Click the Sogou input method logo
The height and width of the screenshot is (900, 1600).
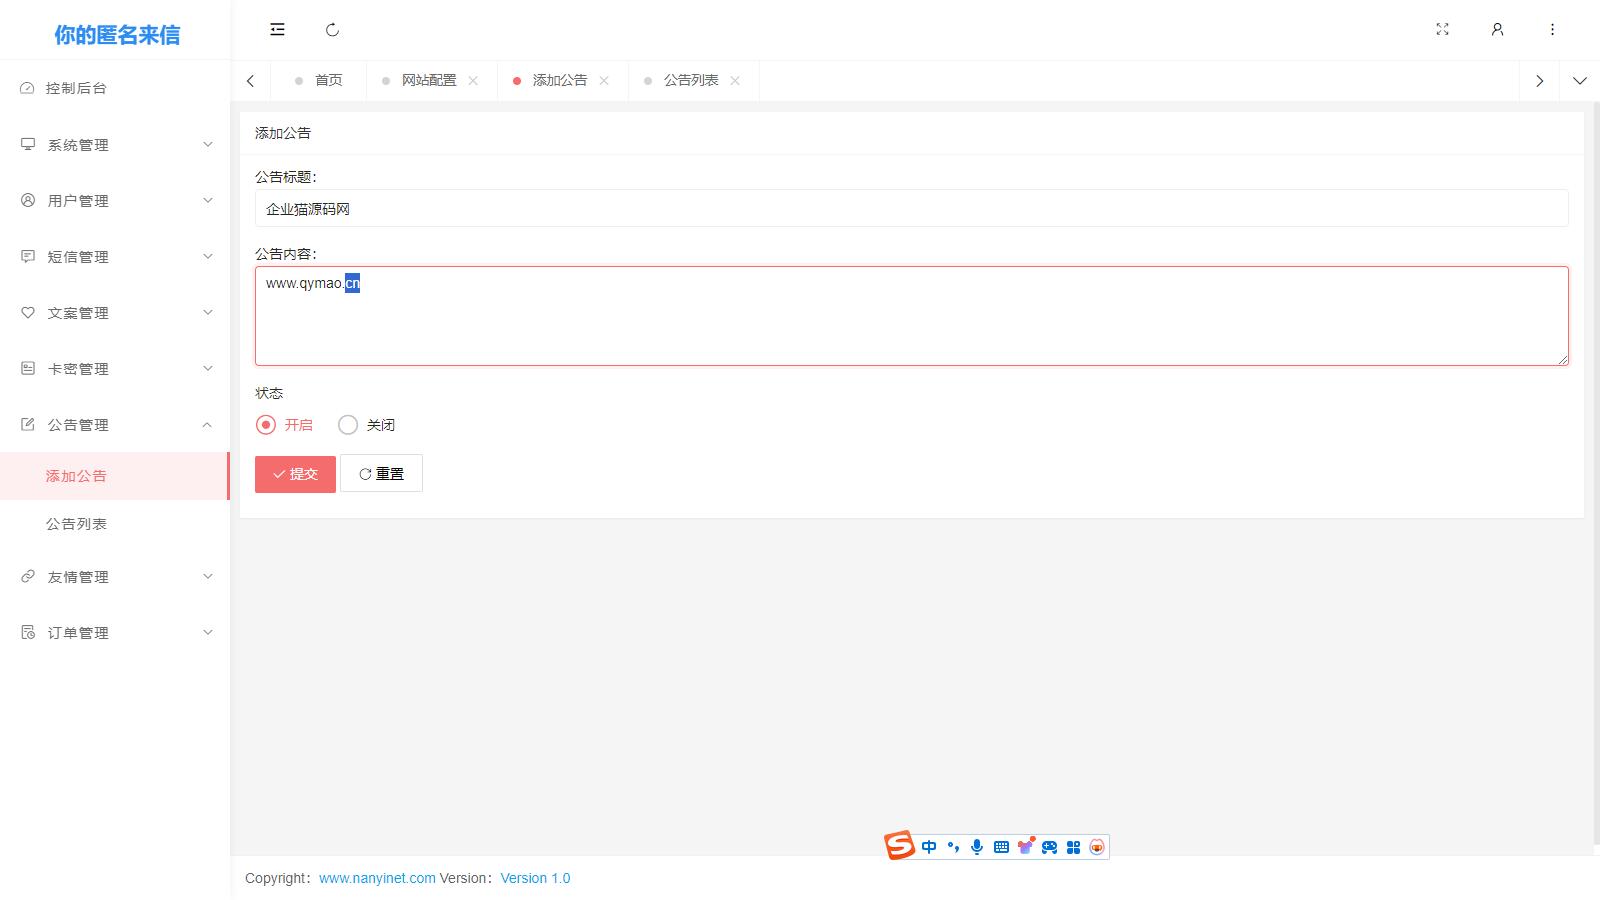point(899,846)
